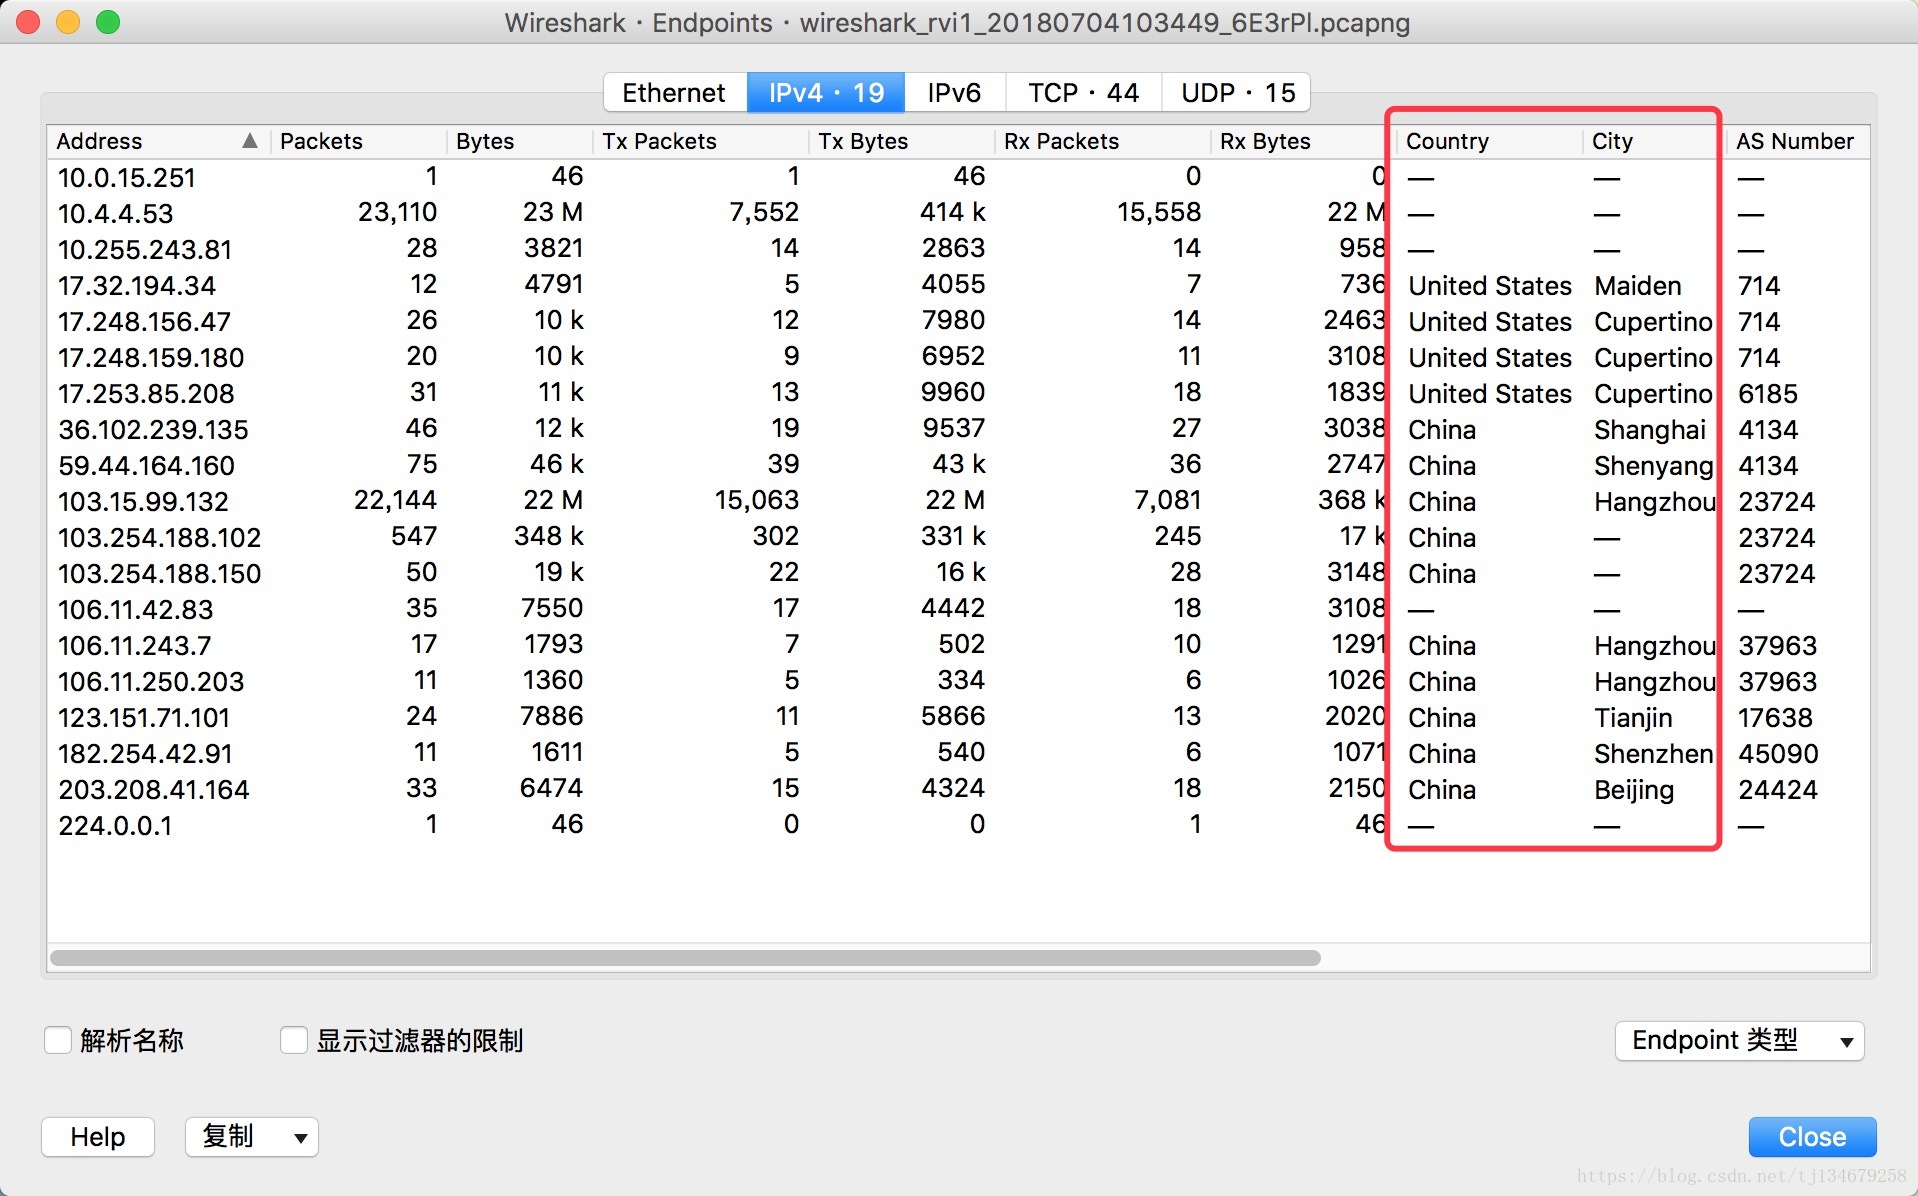Select the multicast address 224.0.0.1
Screen dimensions: 1918x1196
click(x=115, y=825)
